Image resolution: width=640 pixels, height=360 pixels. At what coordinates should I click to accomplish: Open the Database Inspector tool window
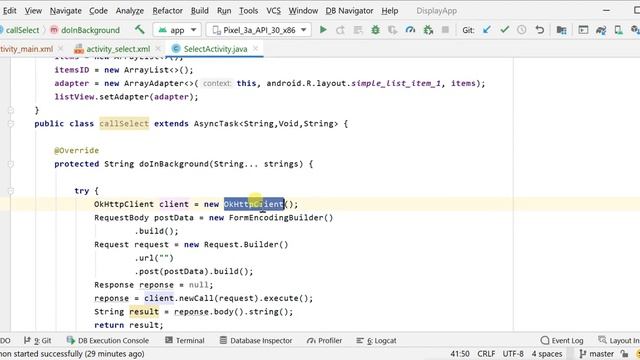(x=256, y=340)
